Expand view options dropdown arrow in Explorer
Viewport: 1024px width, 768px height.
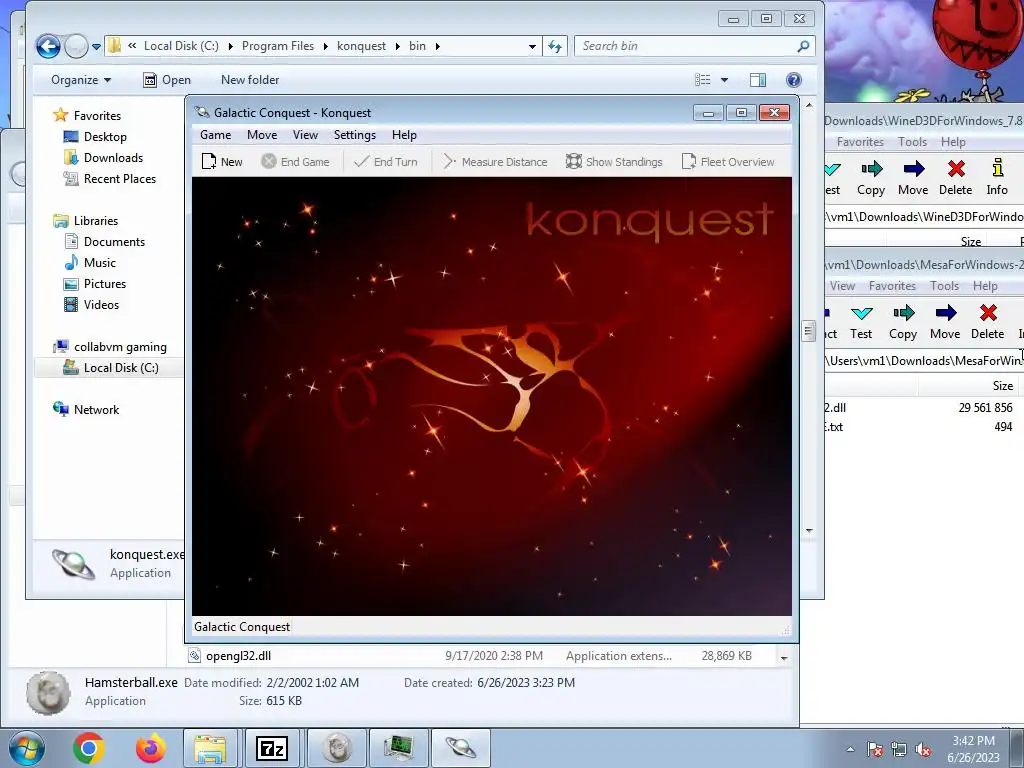tap(724, 80)
